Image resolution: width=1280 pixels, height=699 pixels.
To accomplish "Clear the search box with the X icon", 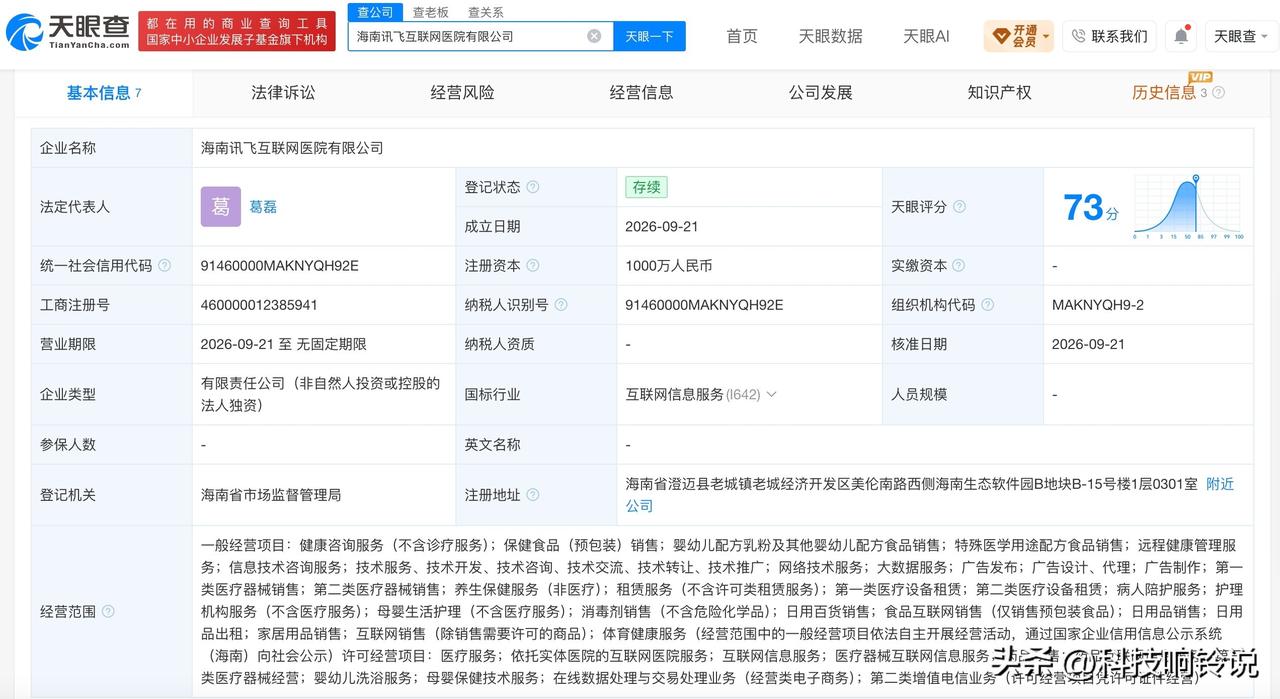I will pyautogui.click(x=594, y=36).
